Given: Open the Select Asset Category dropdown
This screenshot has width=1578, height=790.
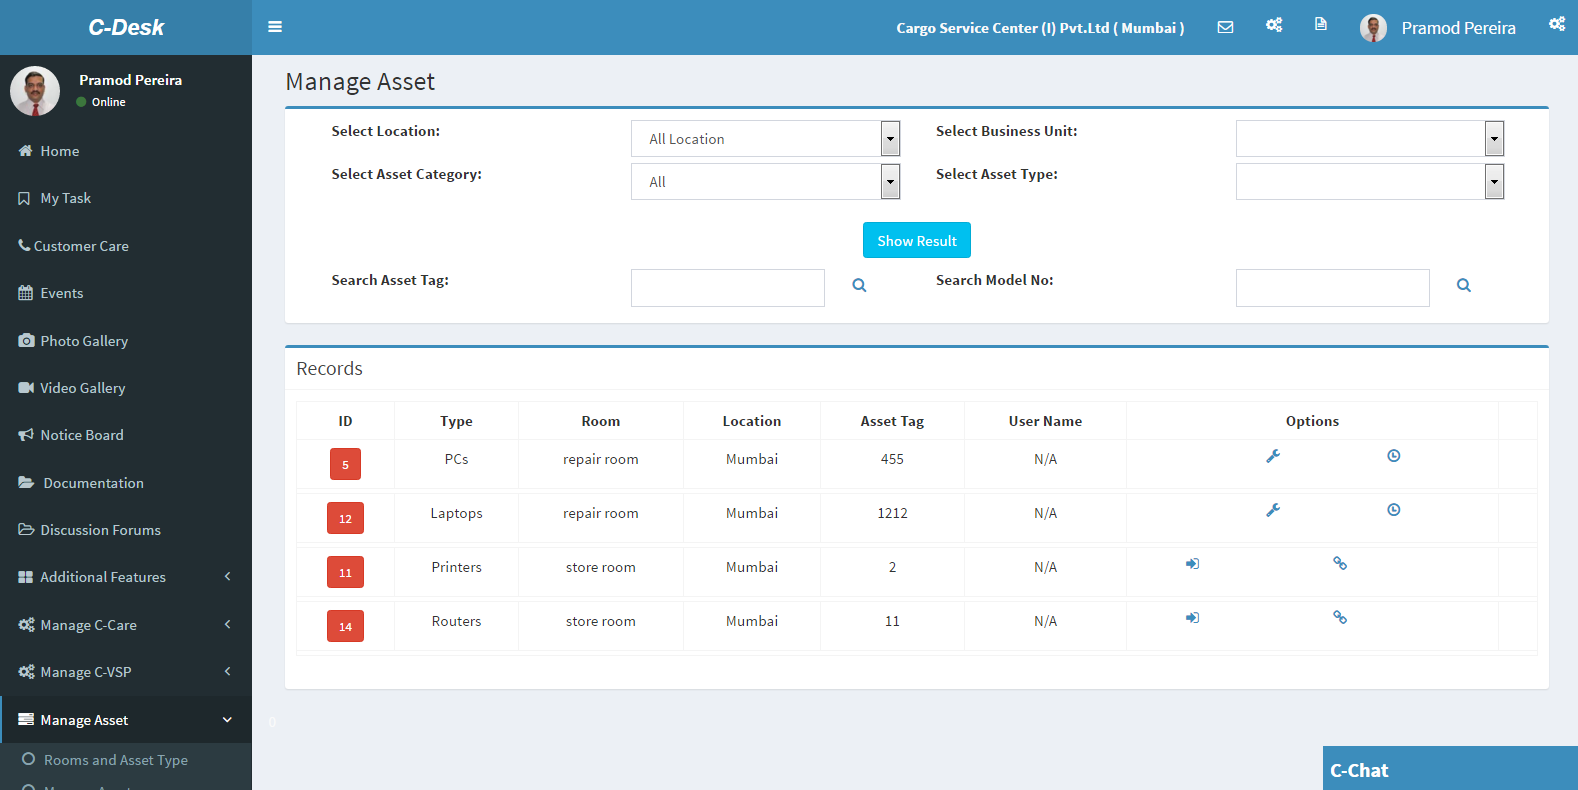Looking at the screenshot, I should 765,181.
